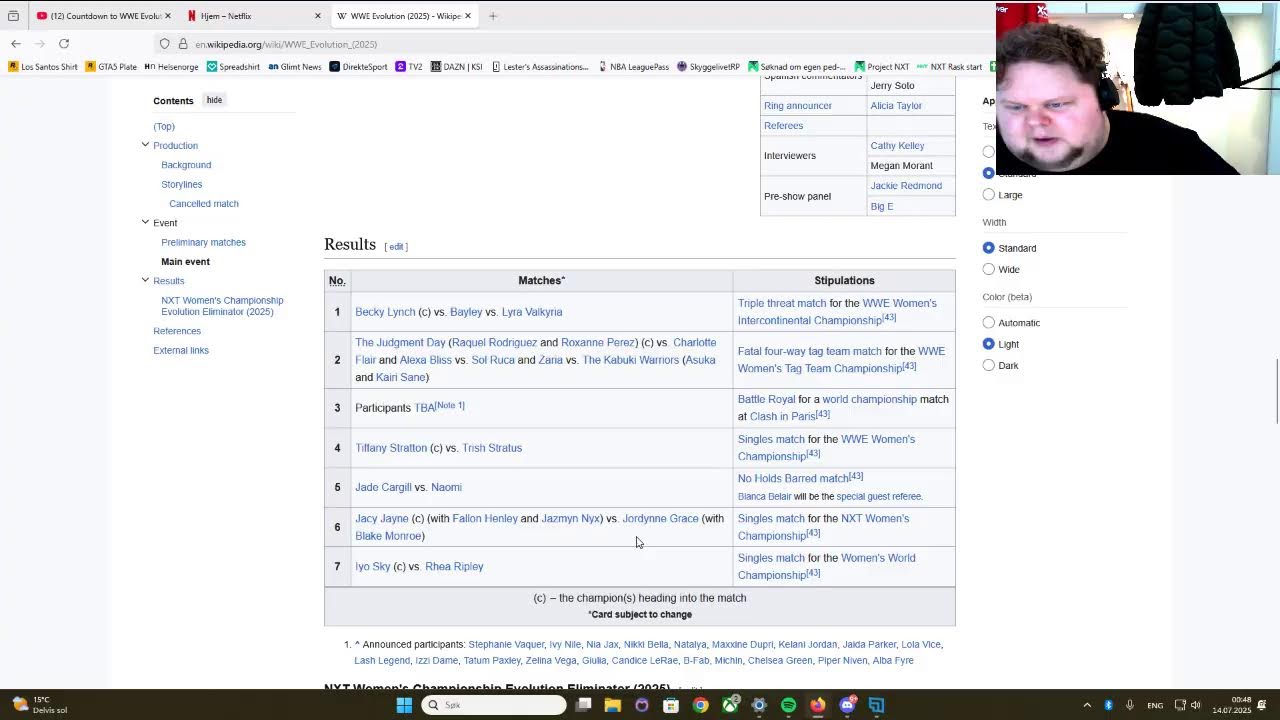Jump to Preliminary matches in contents
The width and height of the screenshot is (1280, 720).
coord(203,242)
